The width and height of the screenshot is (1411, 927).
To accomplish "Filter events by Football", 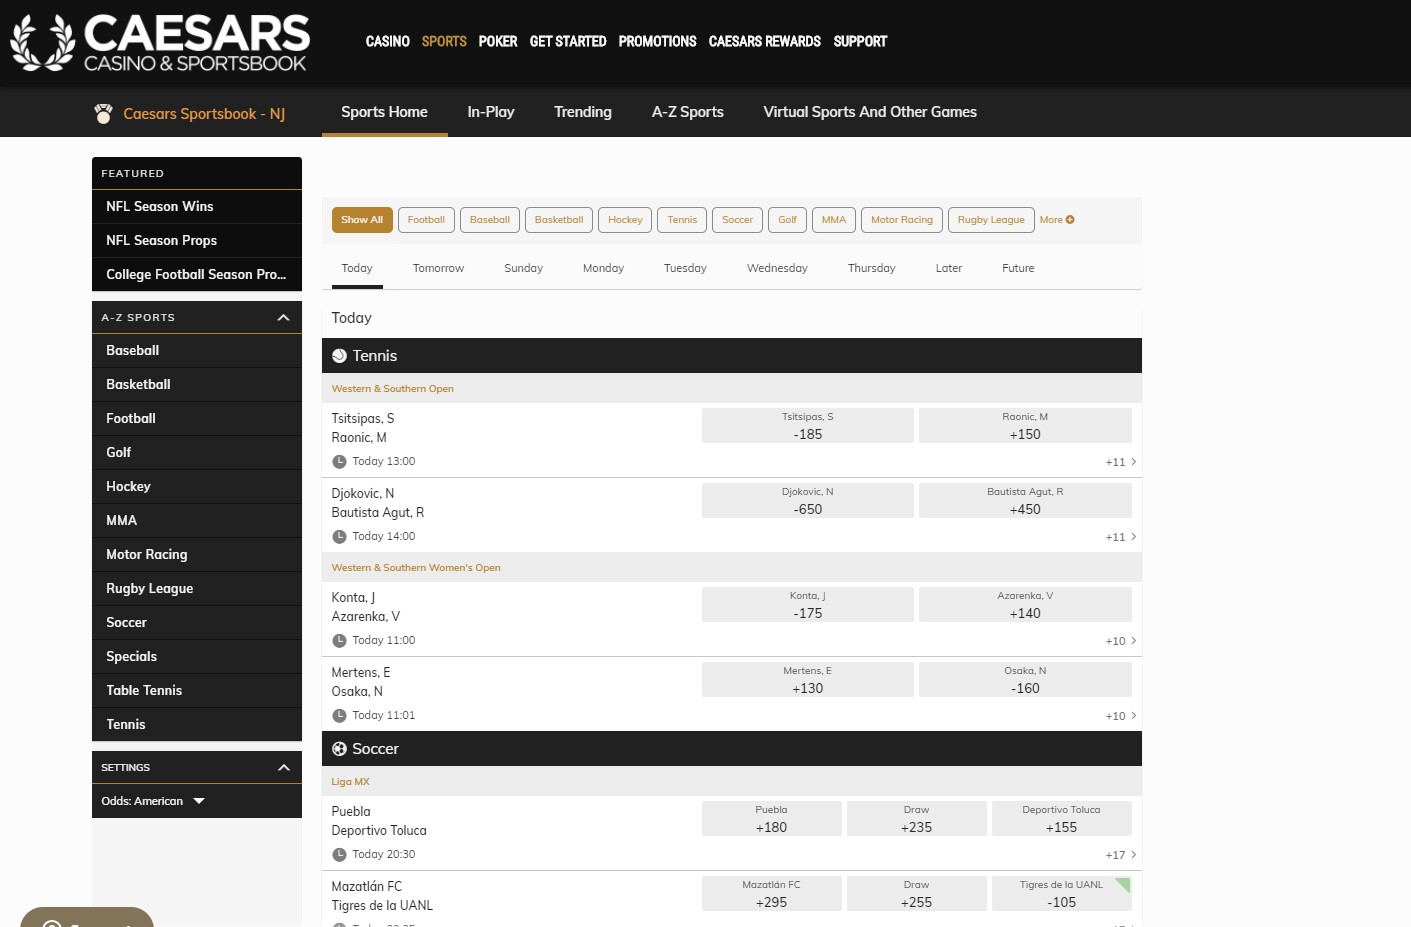I will [426, 220].
